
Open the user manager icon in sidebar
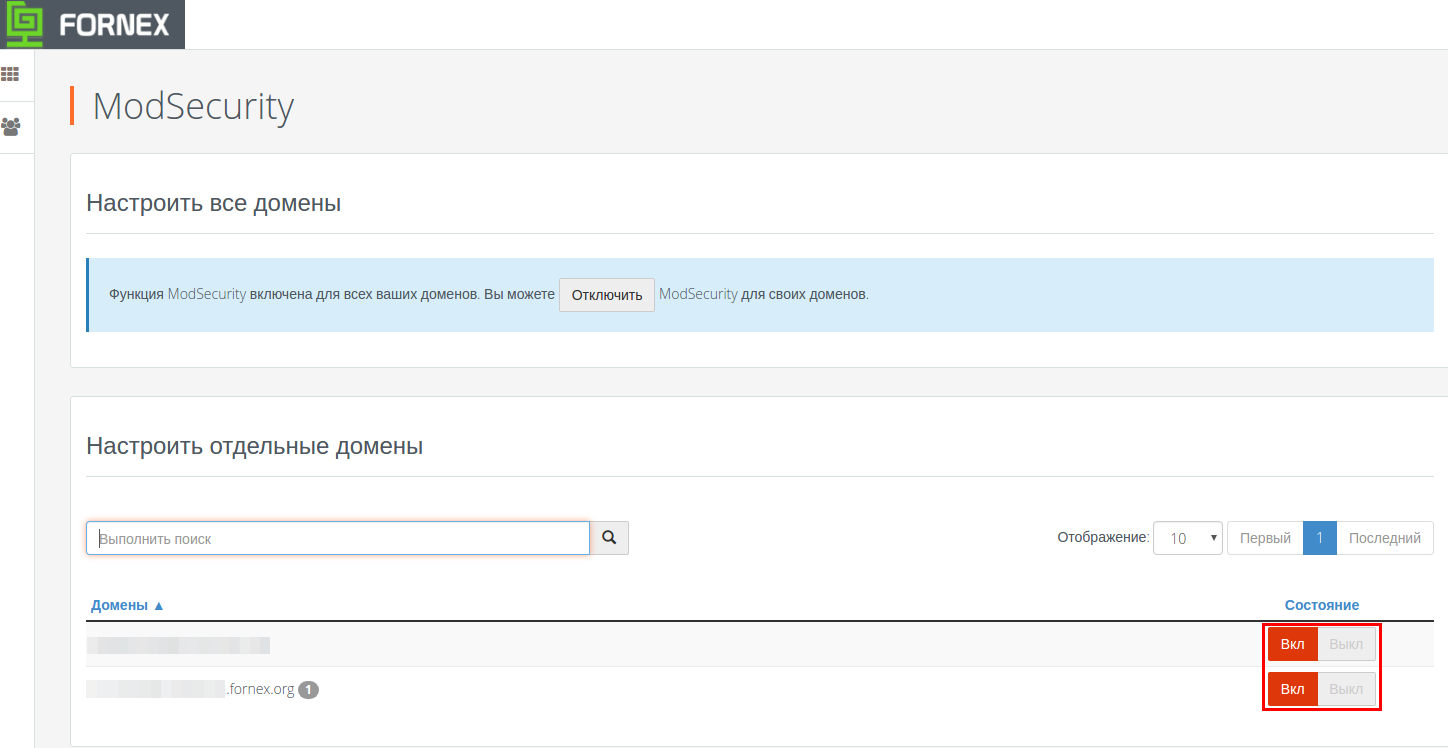[x=11, y=127]
